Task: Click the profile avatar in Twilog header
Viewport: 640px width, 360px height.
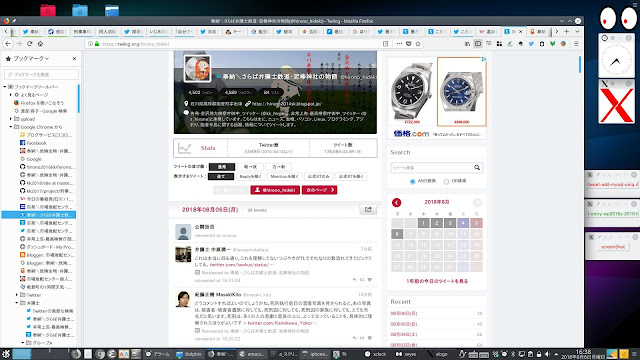Action: click(197, 69)
